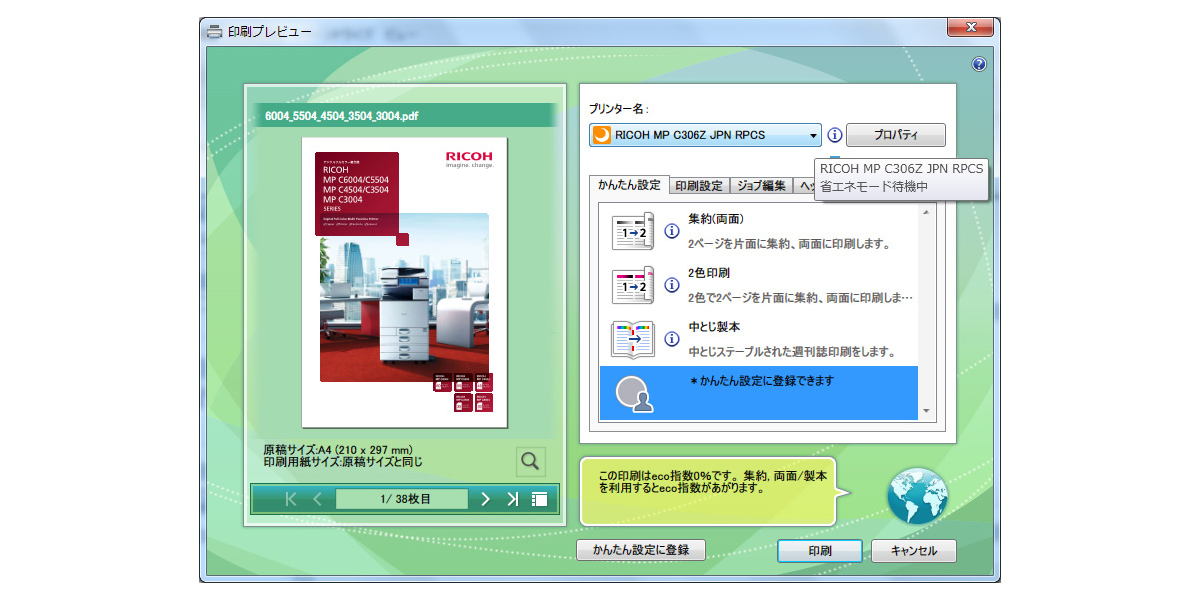The height and width of the screenshot is (600, 1200).
Task: Click the info icon next to printer name
Action: pyautogui.click(x=834, y=135)
